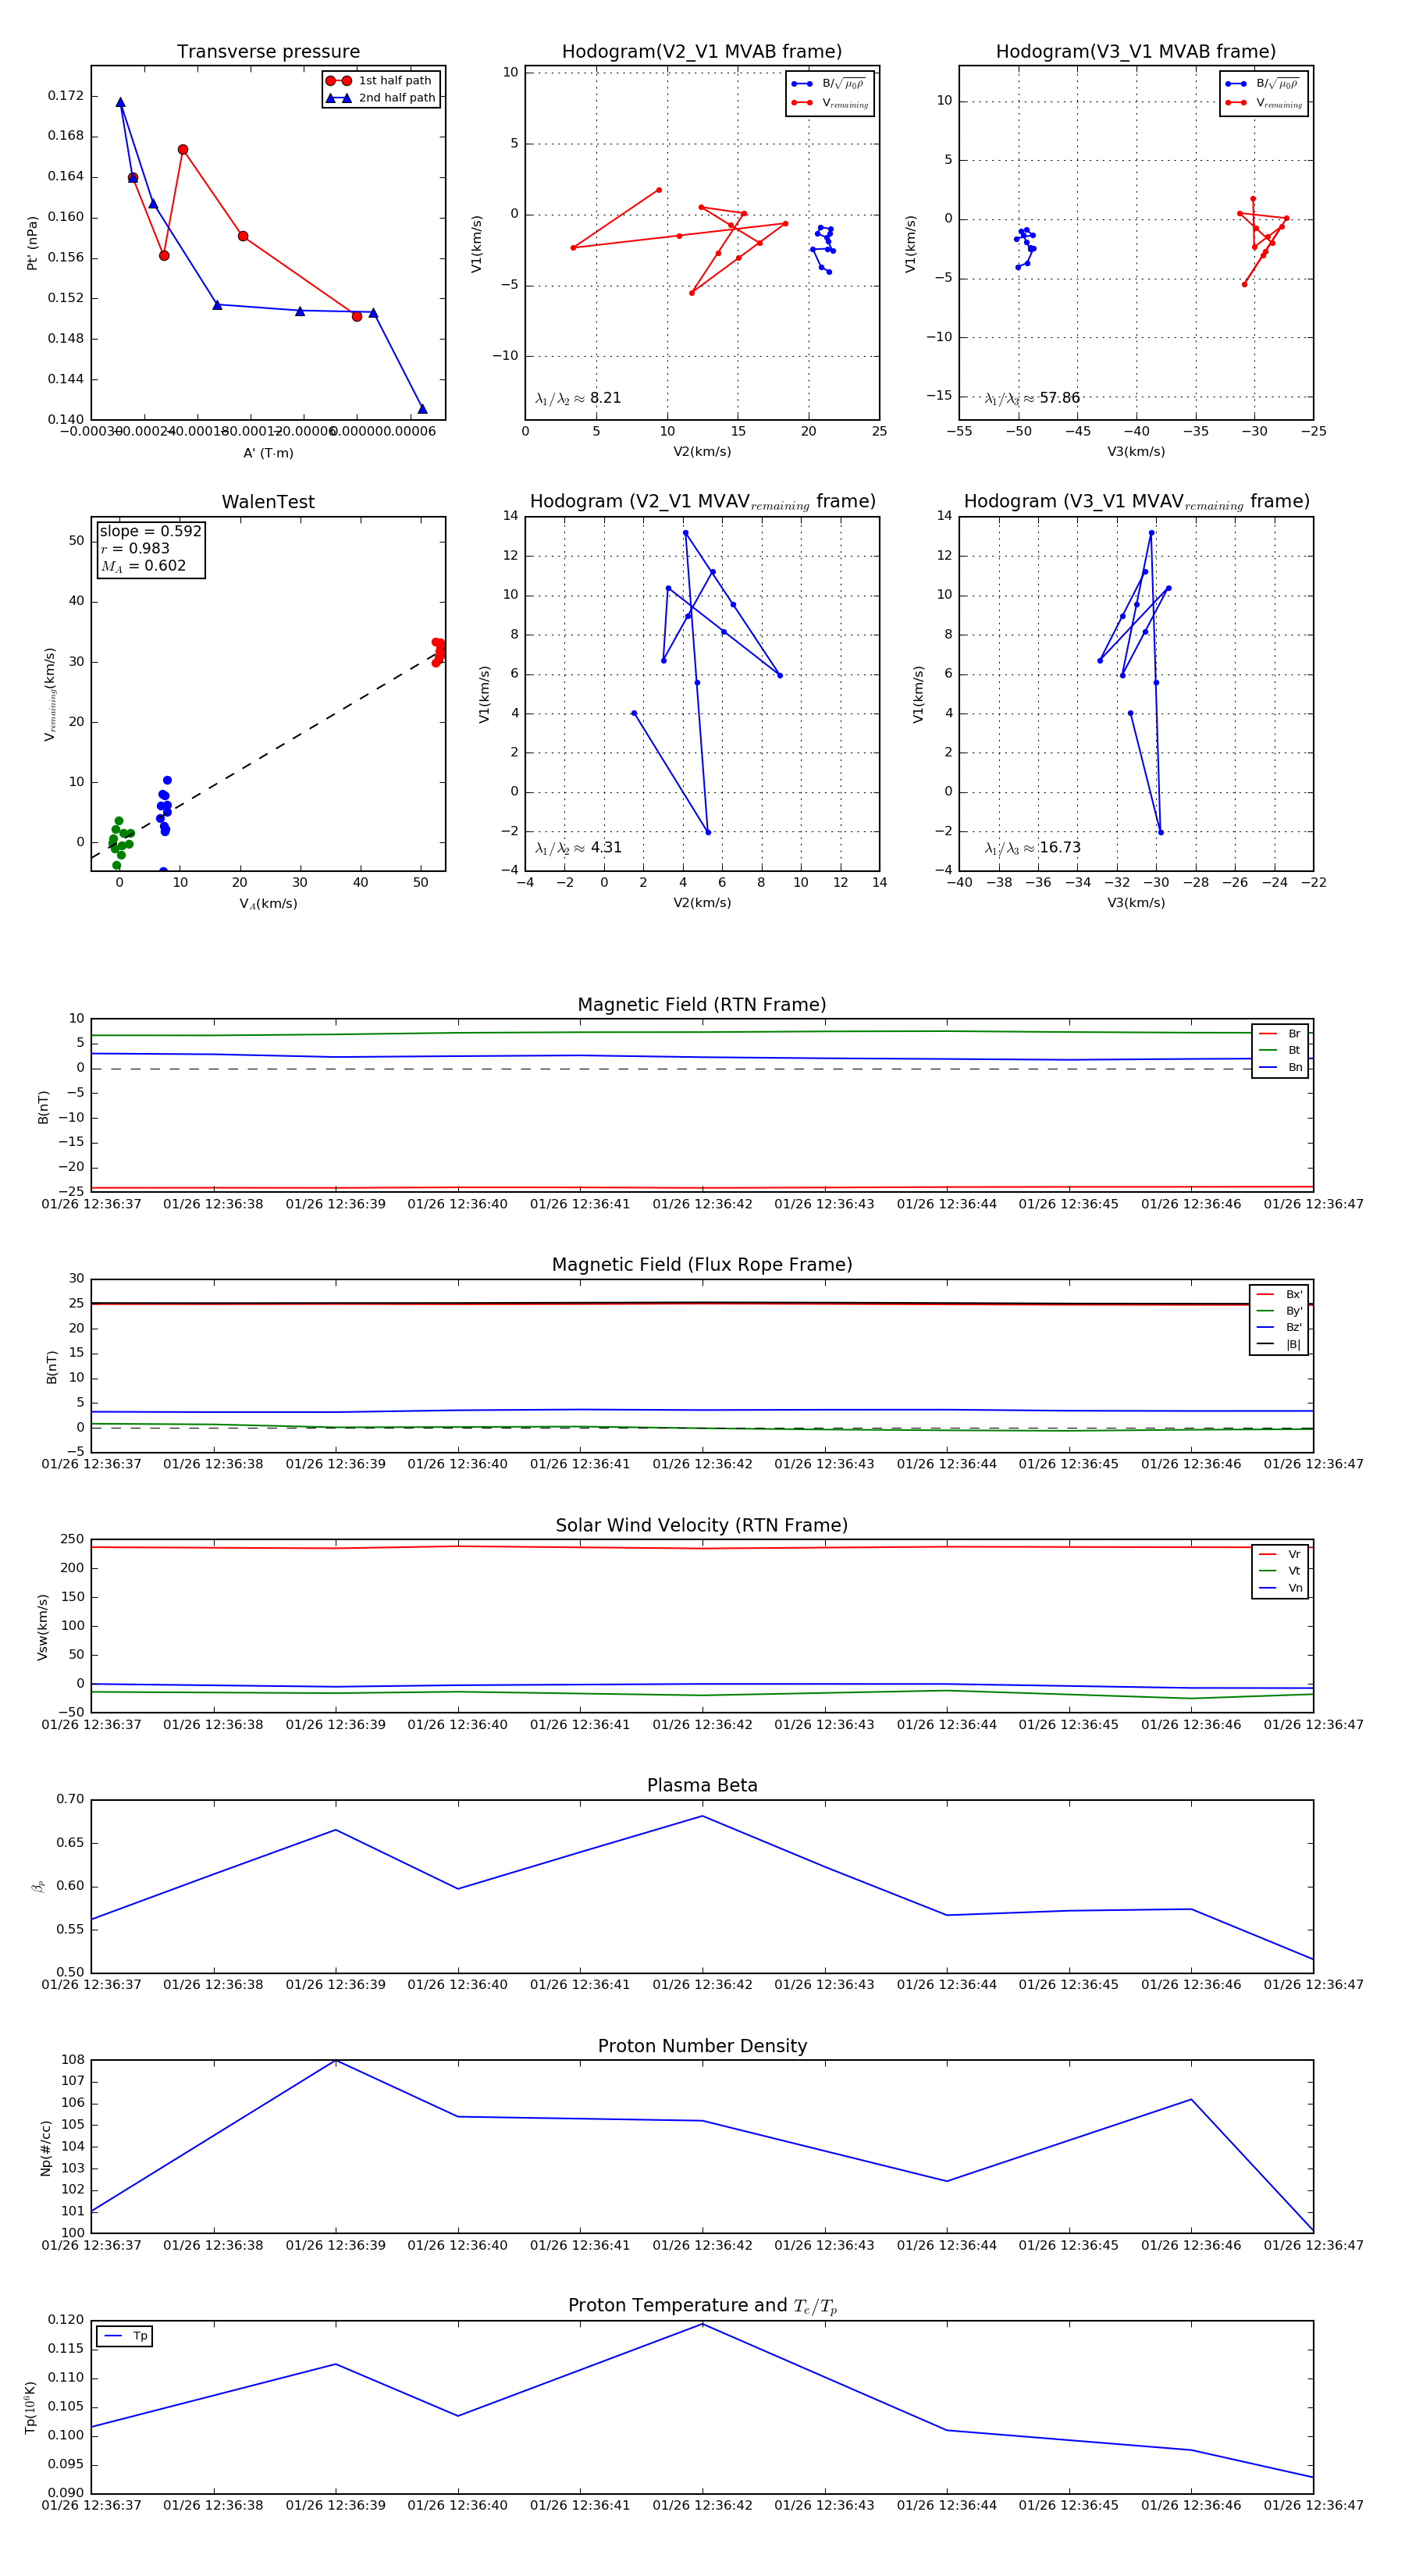Click the "Np(#/cc)" y-axis label
This screenshot has width=1405, height=2576.
45,2148
